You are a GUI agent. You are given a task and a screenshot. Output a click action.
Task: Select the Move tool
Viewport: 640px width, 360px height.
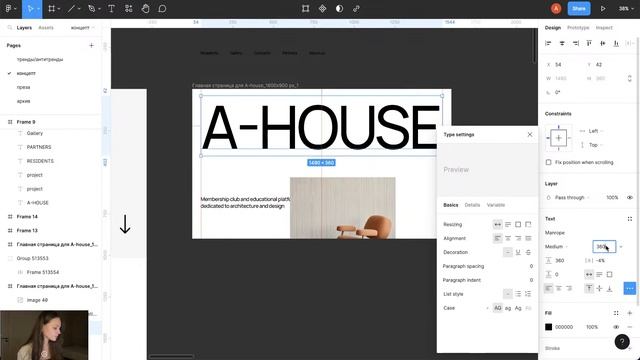point(30,9)
